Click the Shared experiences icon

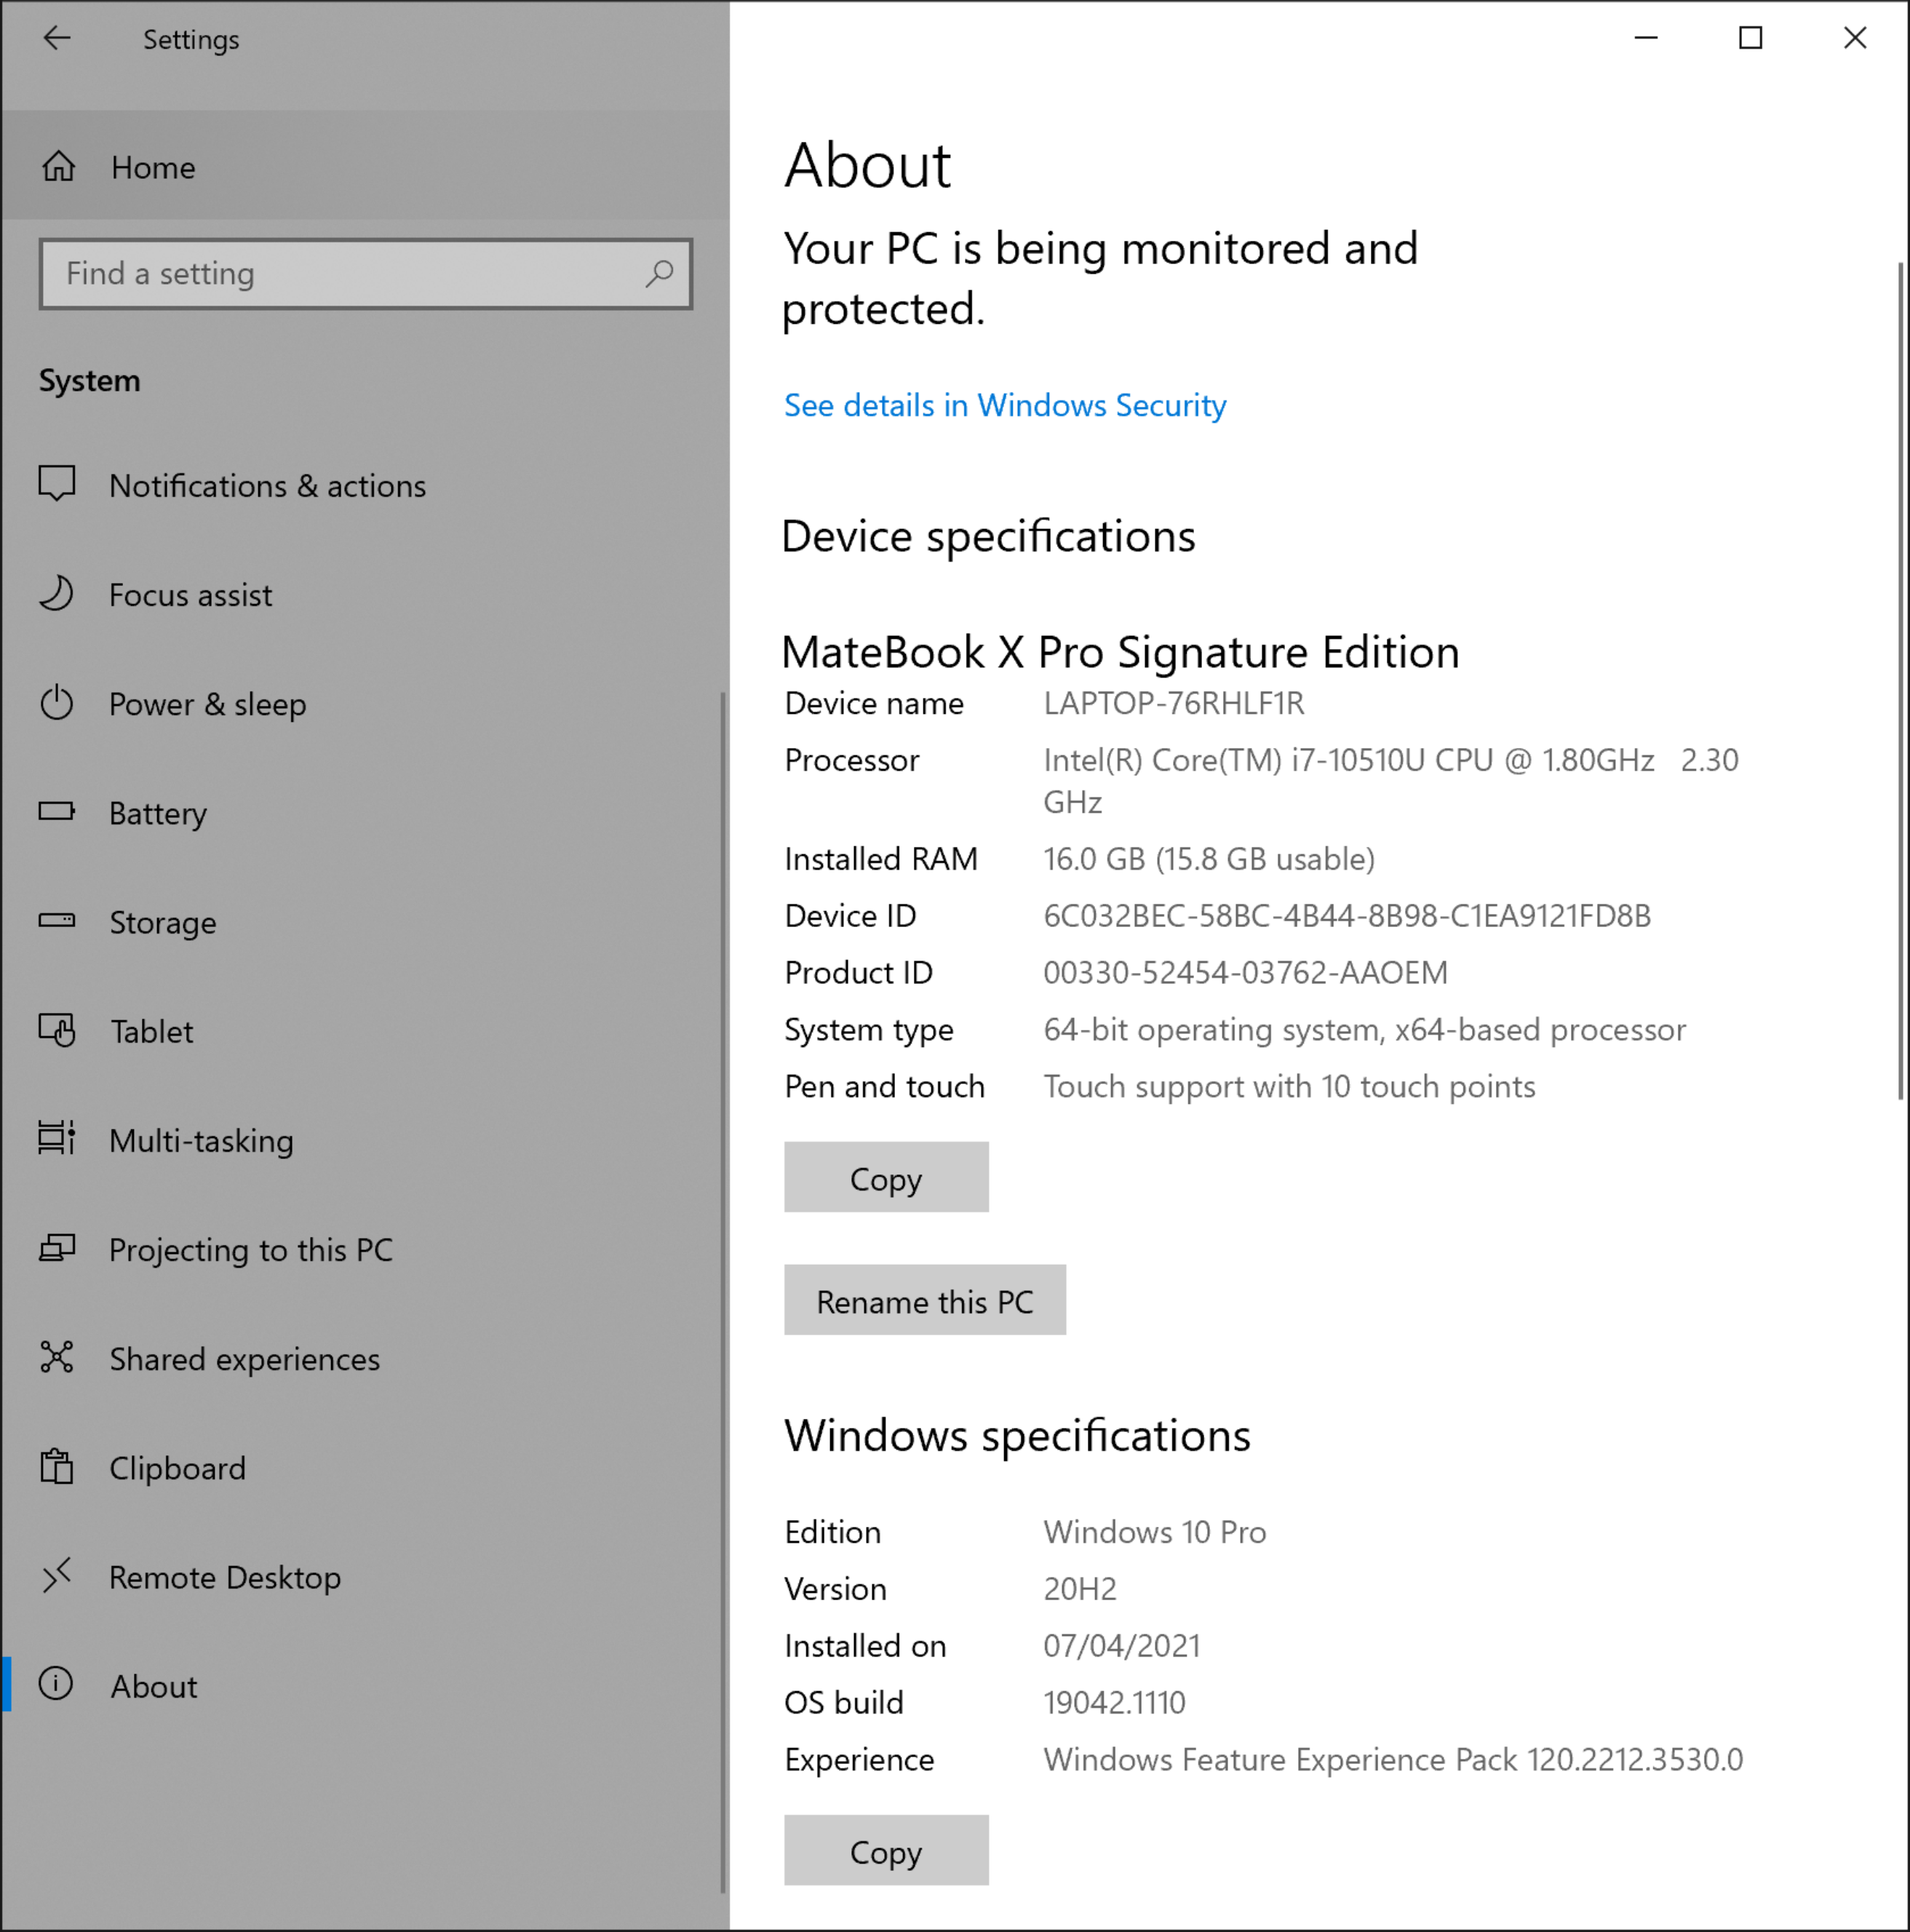point(57,1358)
